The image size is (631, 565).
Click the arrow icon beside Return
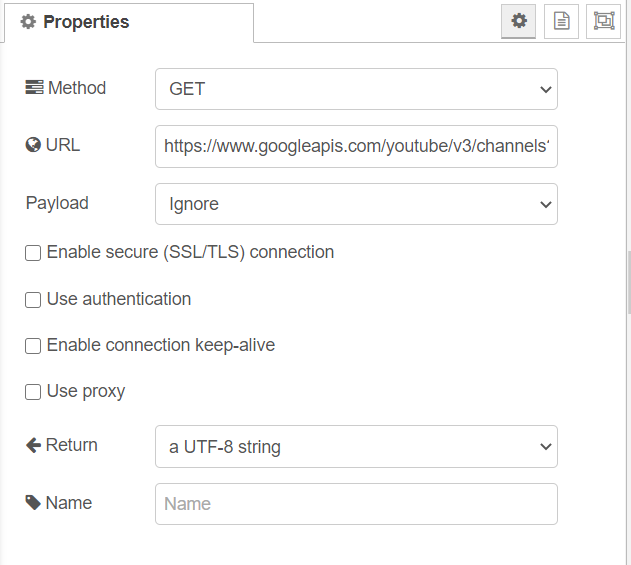[x=33, y=445]
